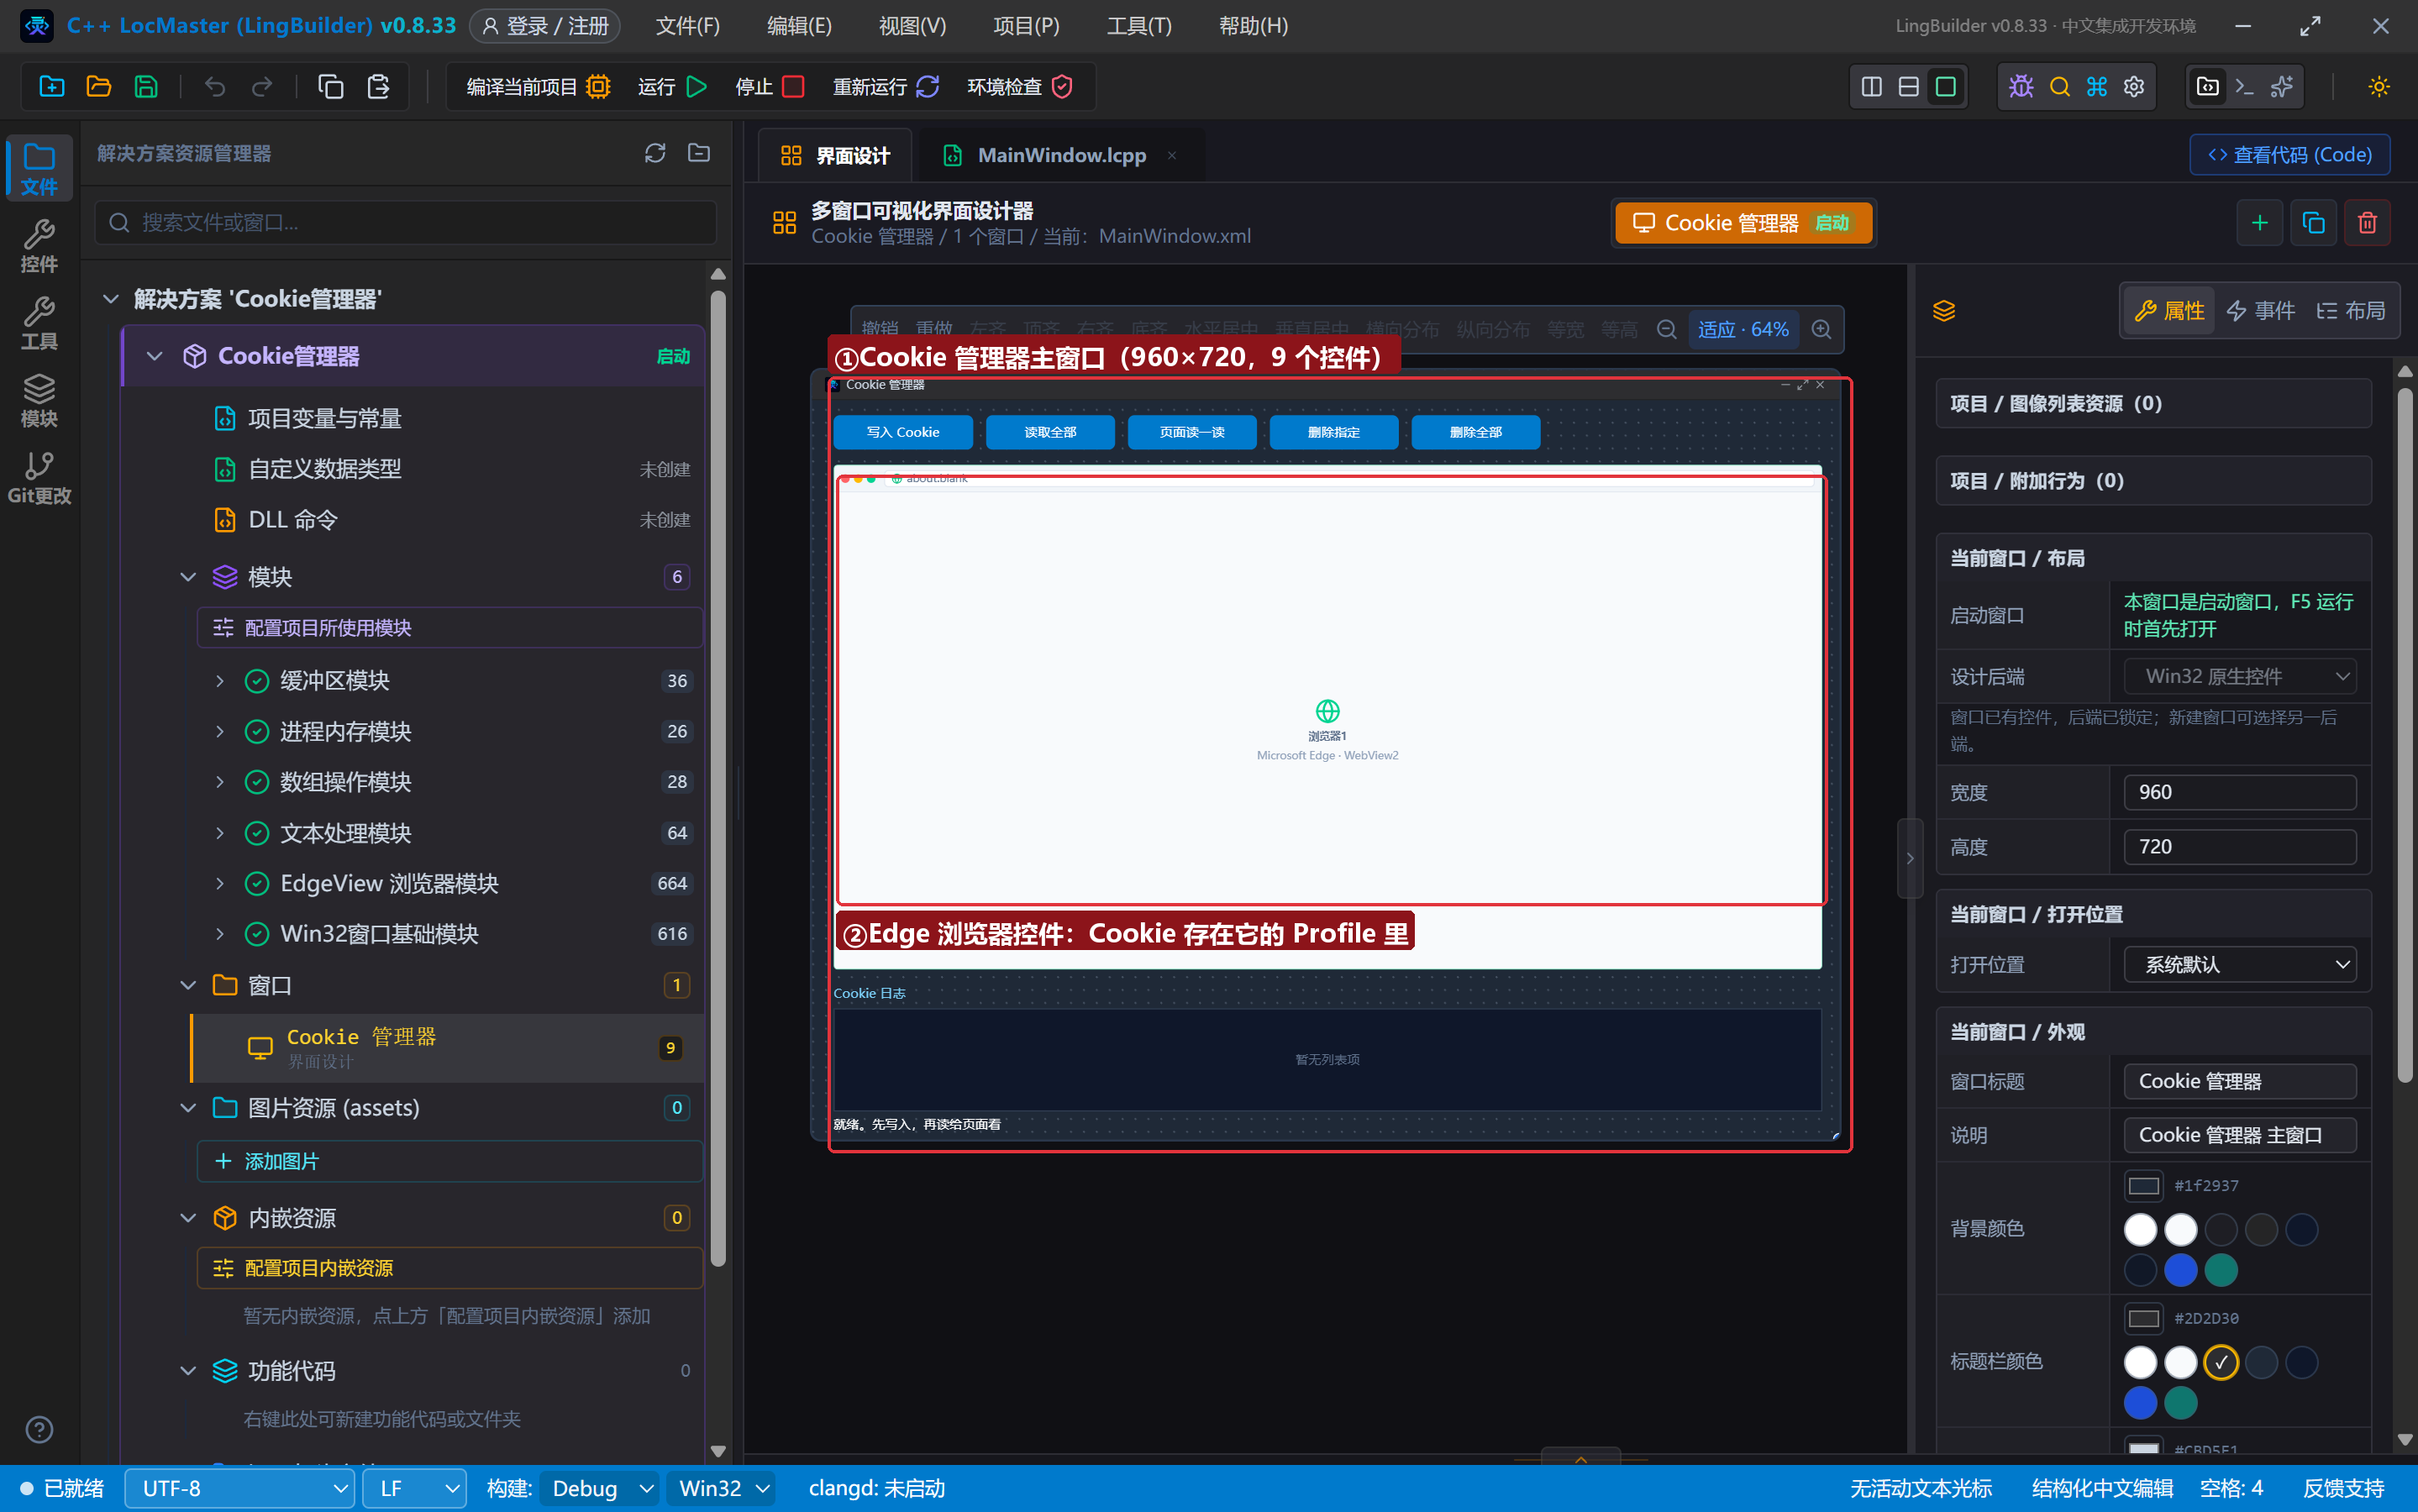The height and width of the screenshot is (1512, 2418).
Task: Click 配置项目所使用模块 button
Action: [450, 628]
